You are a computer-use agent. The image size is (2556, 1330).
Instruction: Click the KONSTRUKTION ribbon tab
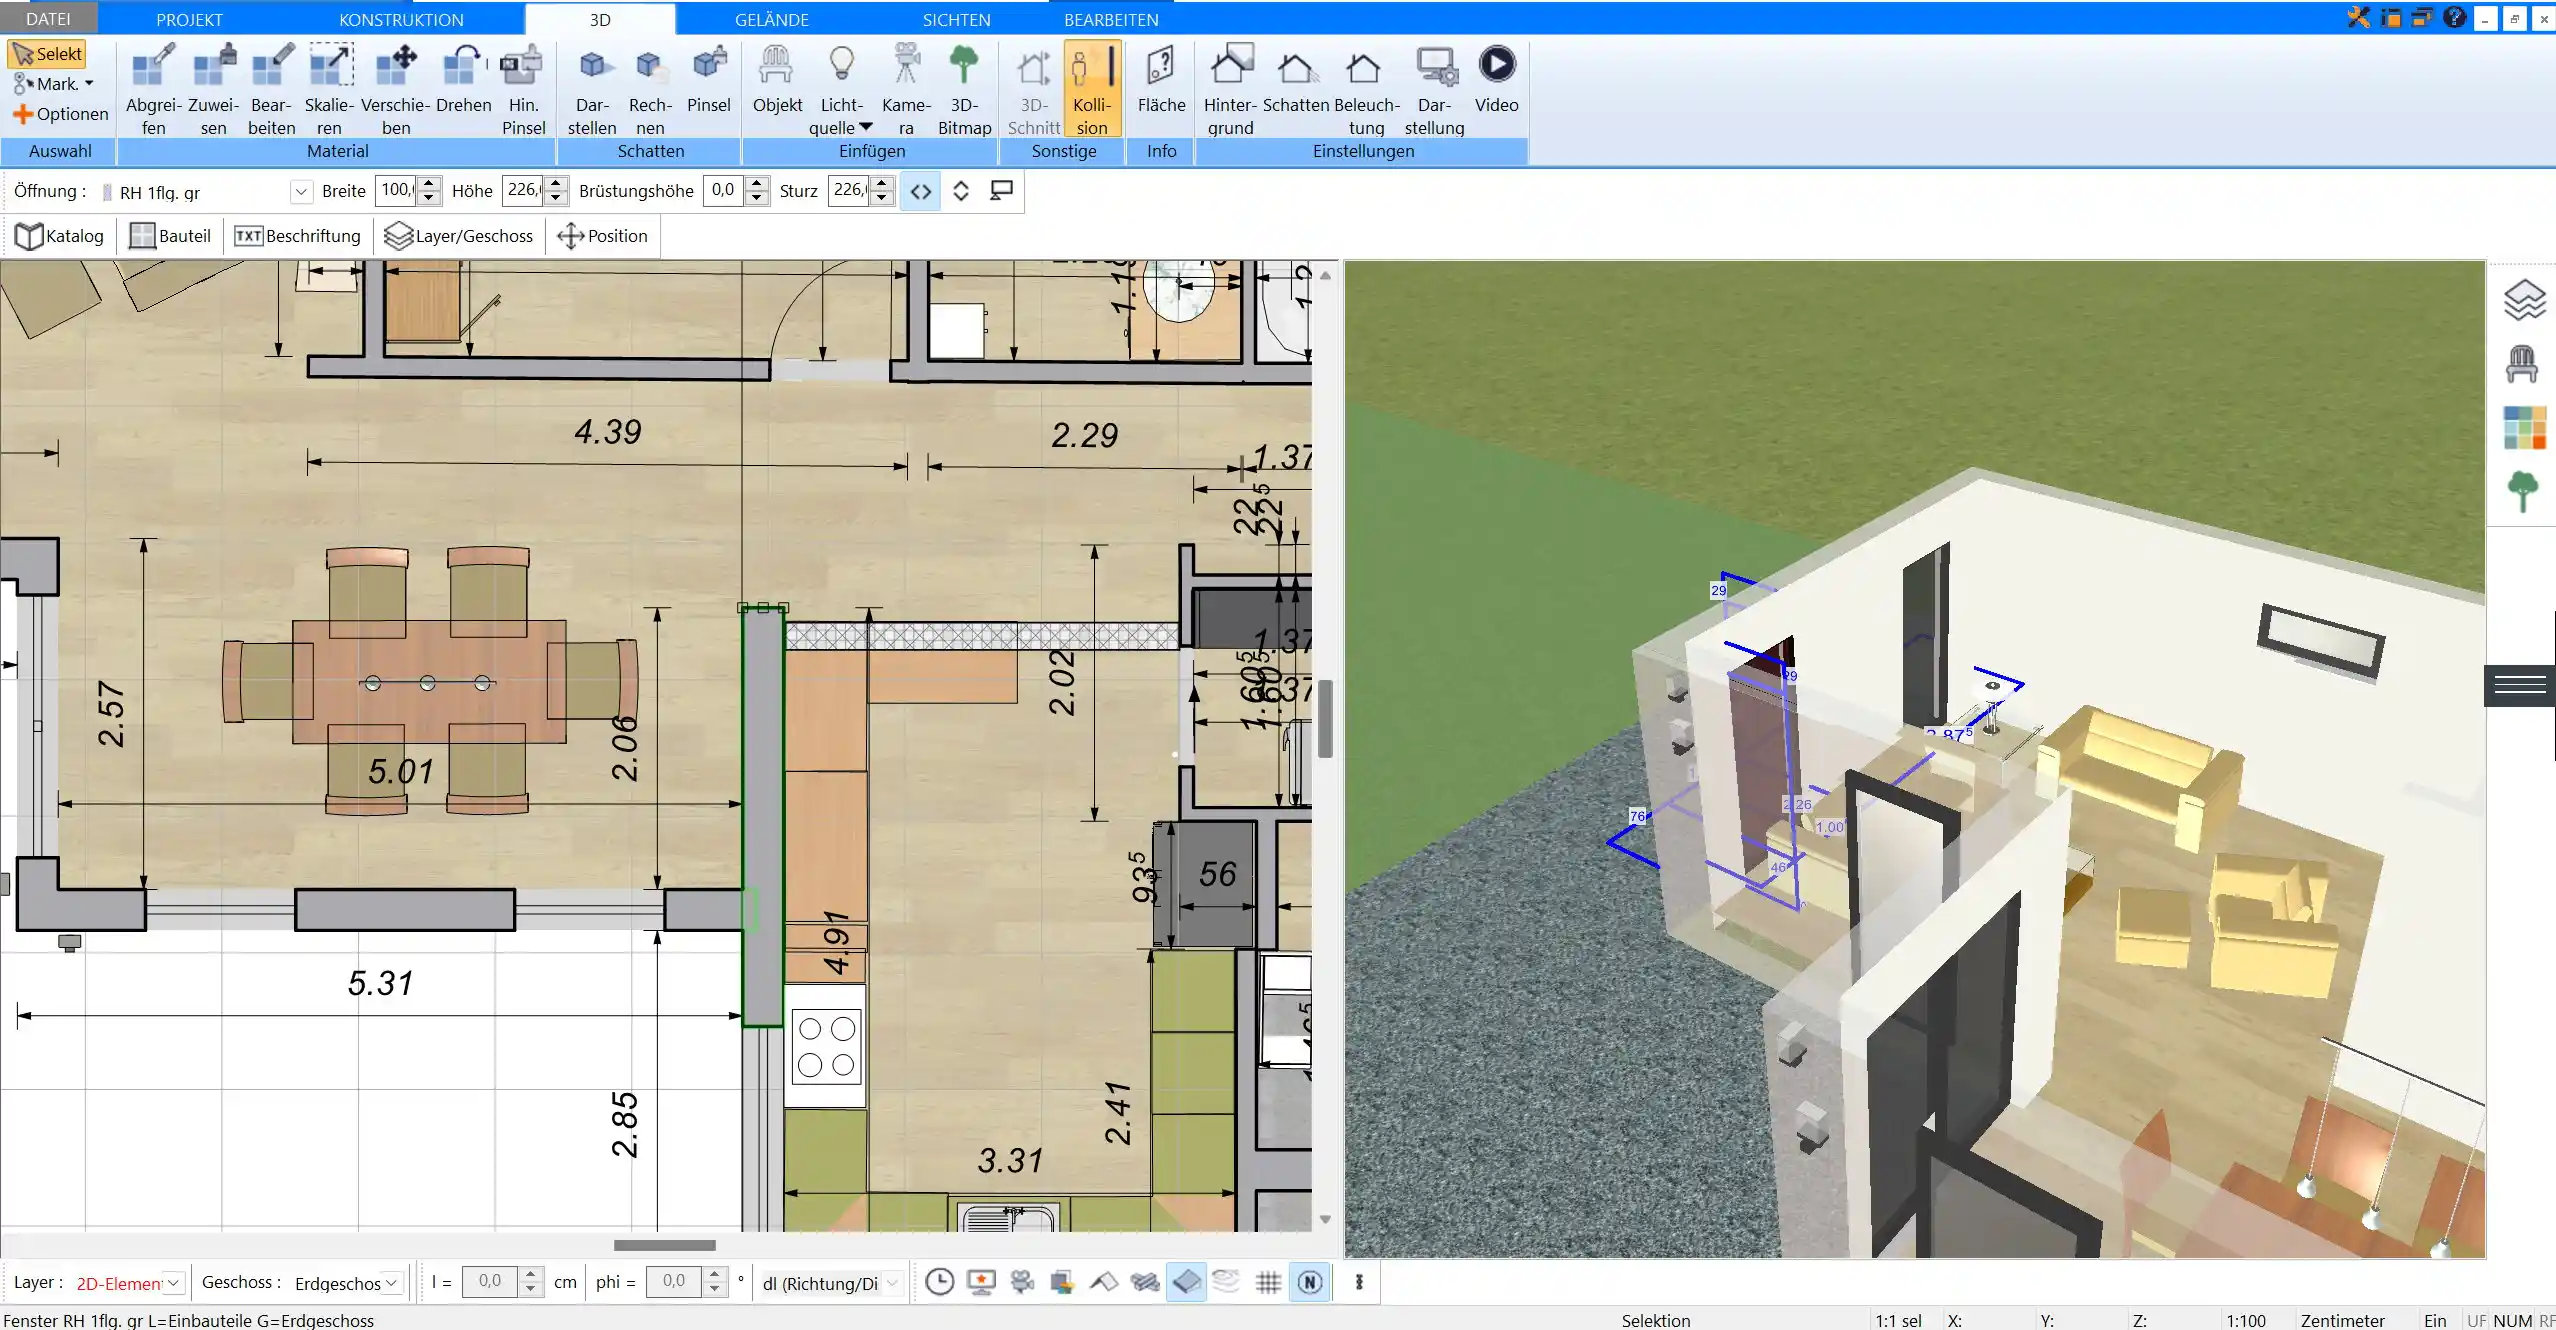pos(399,19)
